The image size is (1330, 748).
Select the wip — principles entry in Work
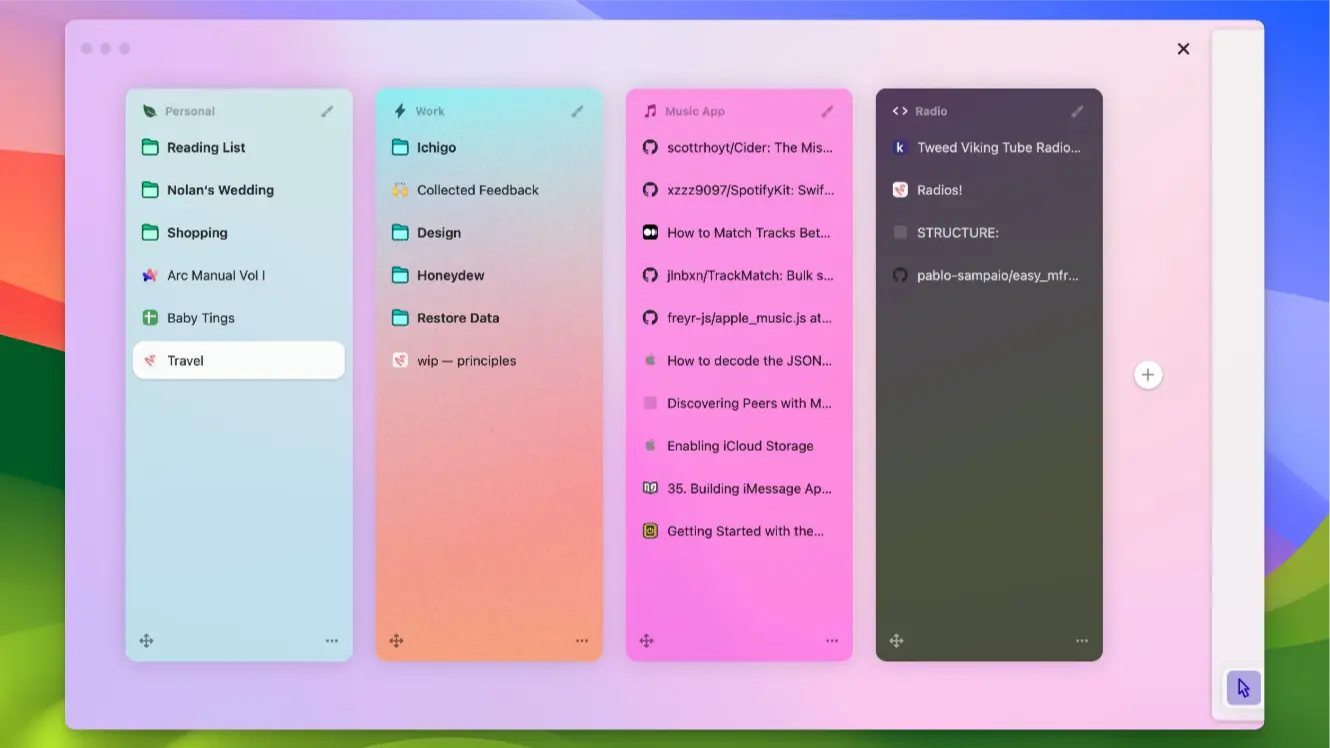pos(467,360)
